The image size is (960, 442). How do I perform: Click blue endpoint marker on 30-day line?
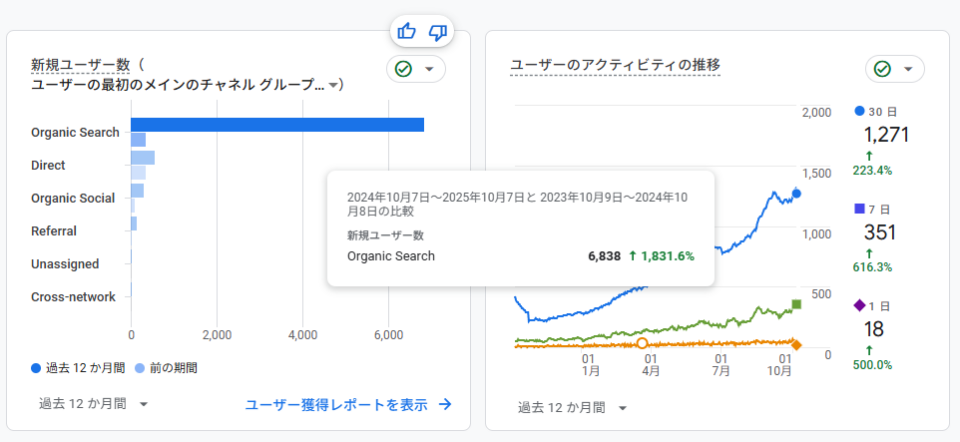(x=796, y=194)
